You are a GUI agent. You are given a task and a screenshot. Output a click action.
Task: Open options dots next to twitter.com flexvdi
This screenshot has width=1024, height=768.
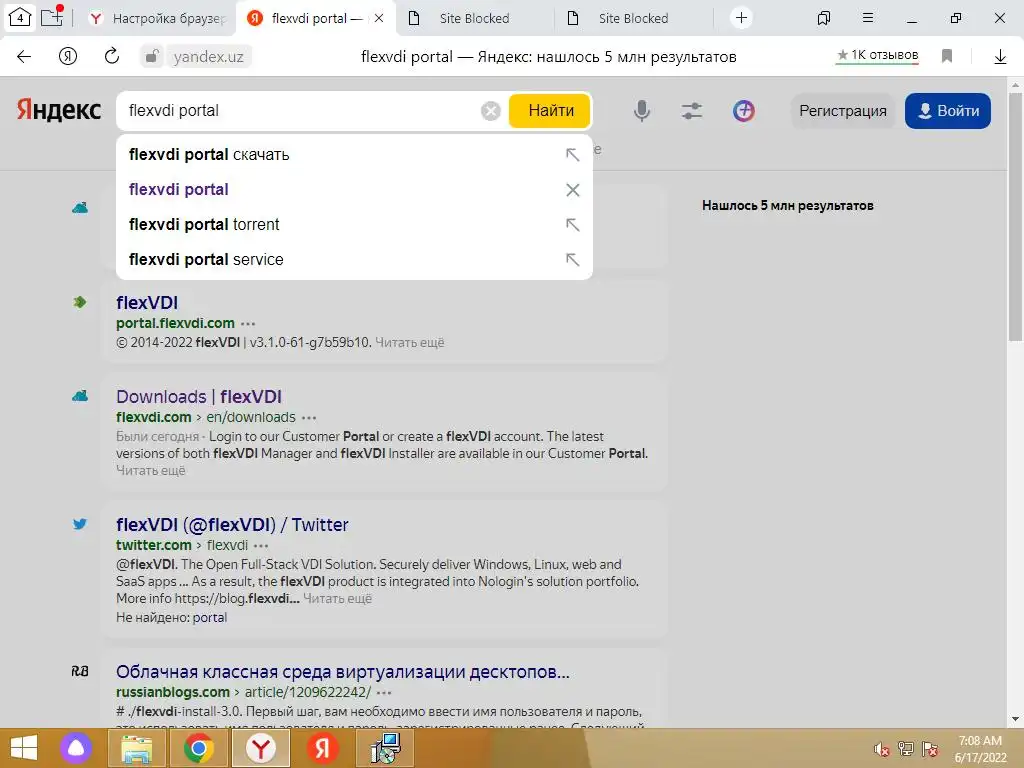pos(261,546)
